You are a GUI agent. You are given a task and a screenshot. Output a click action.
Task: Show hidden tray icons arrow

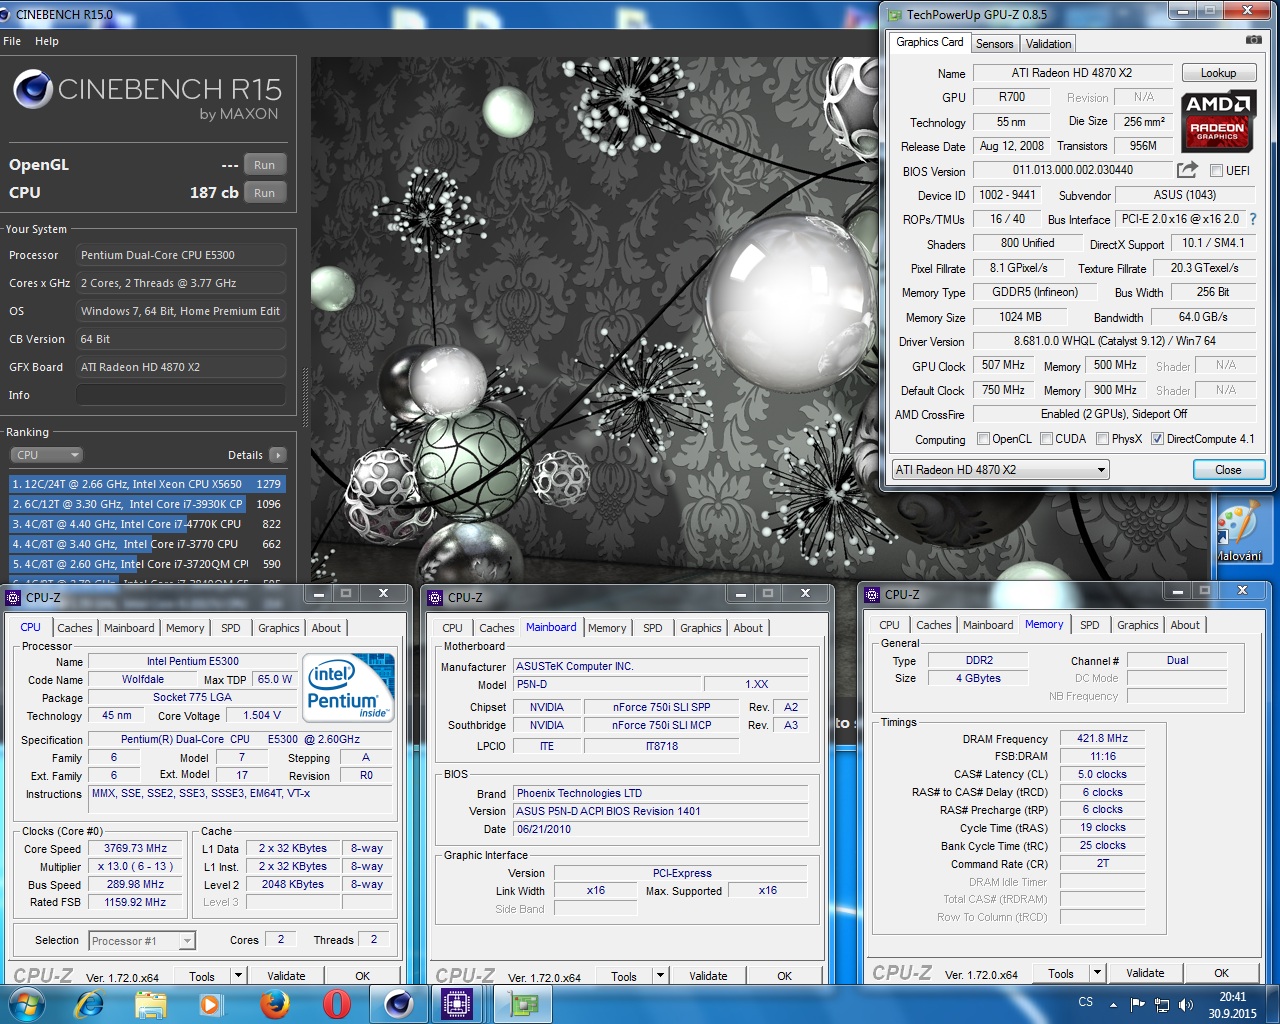(1113, 1004)
